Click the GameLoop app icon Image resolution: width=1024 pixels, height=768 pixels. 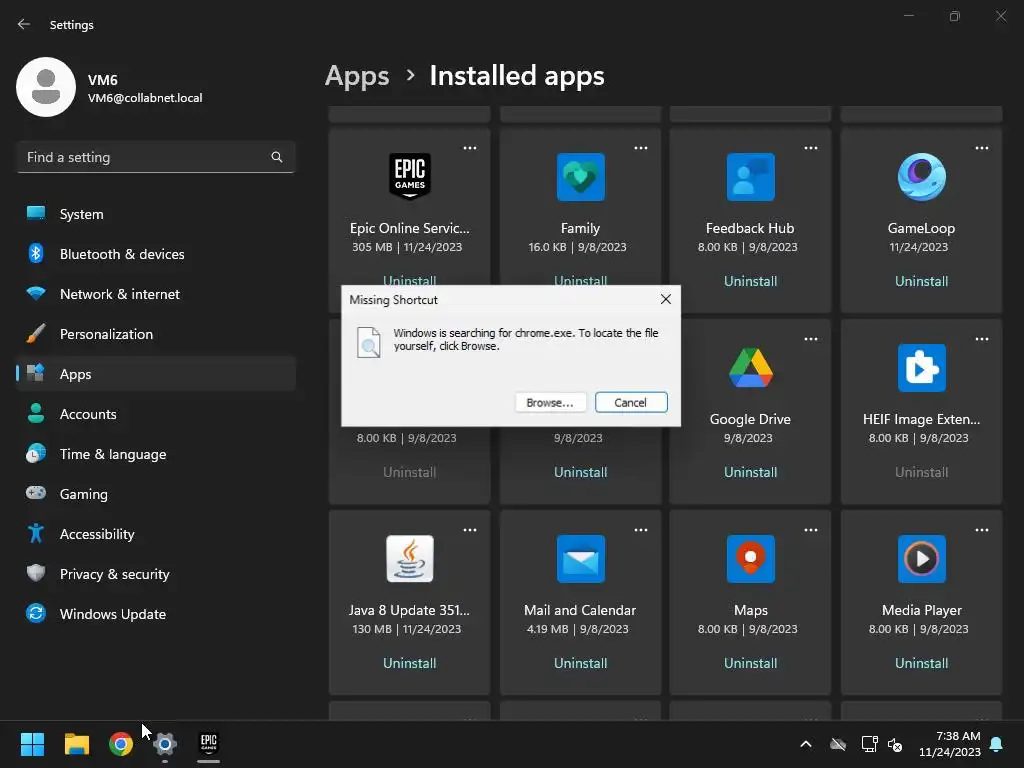click(x=921, y=176)
